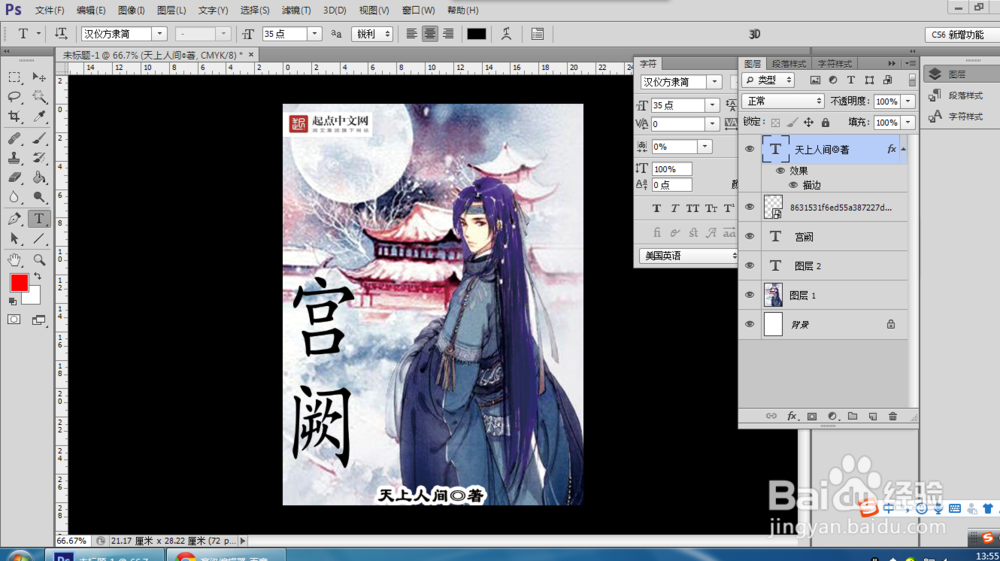Select the Line shape tool

pos(39,239)
